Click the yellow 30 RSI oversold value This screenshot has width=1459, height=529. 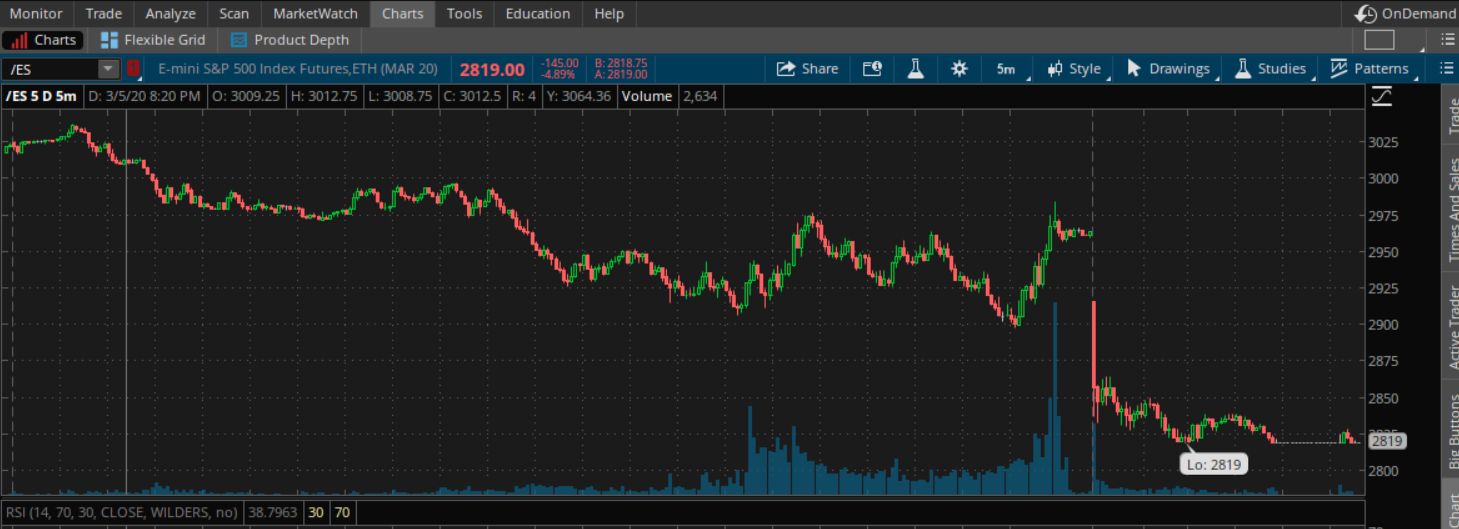pos(315,512)
